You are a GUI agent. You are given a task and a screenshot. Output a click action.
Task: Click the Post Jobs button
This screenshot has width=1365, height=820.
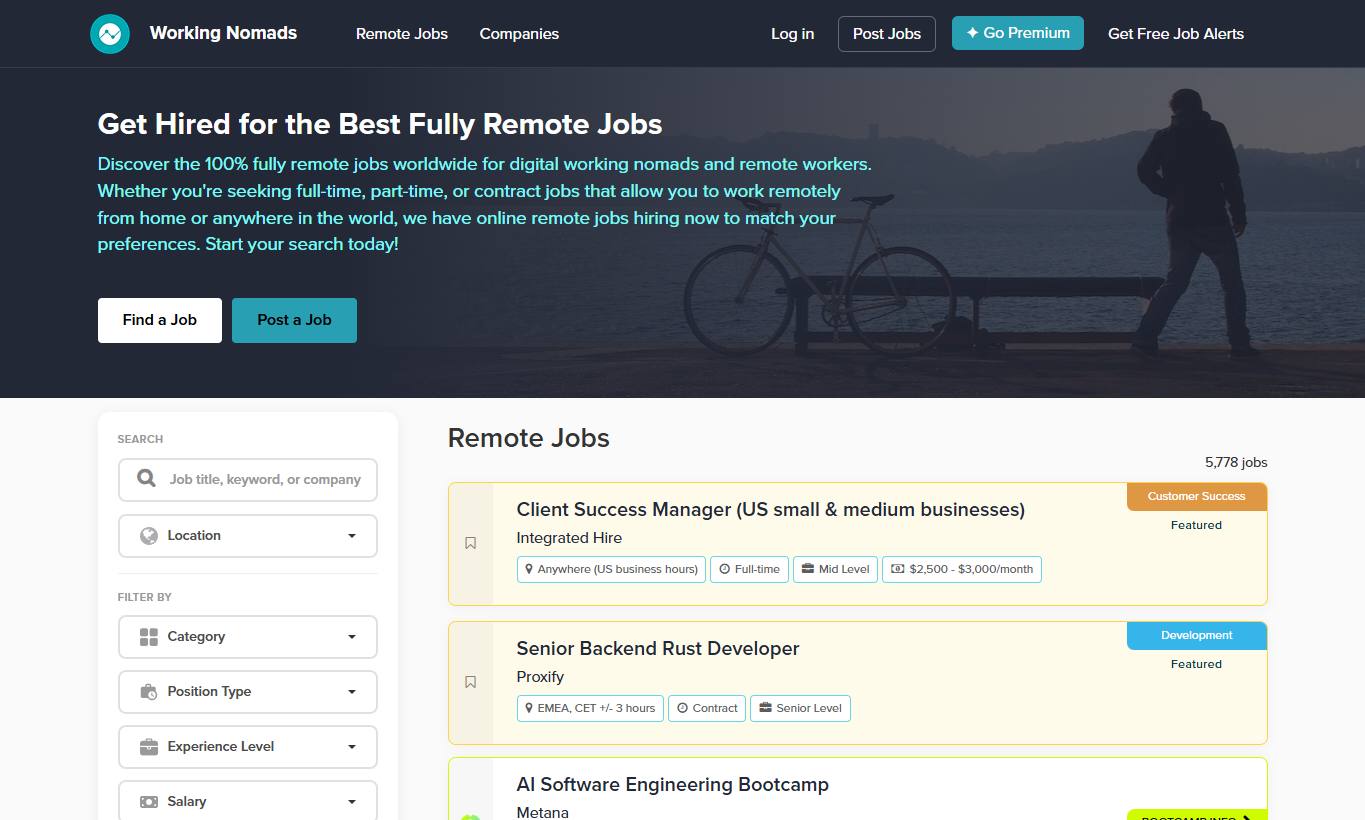point(887,34)
